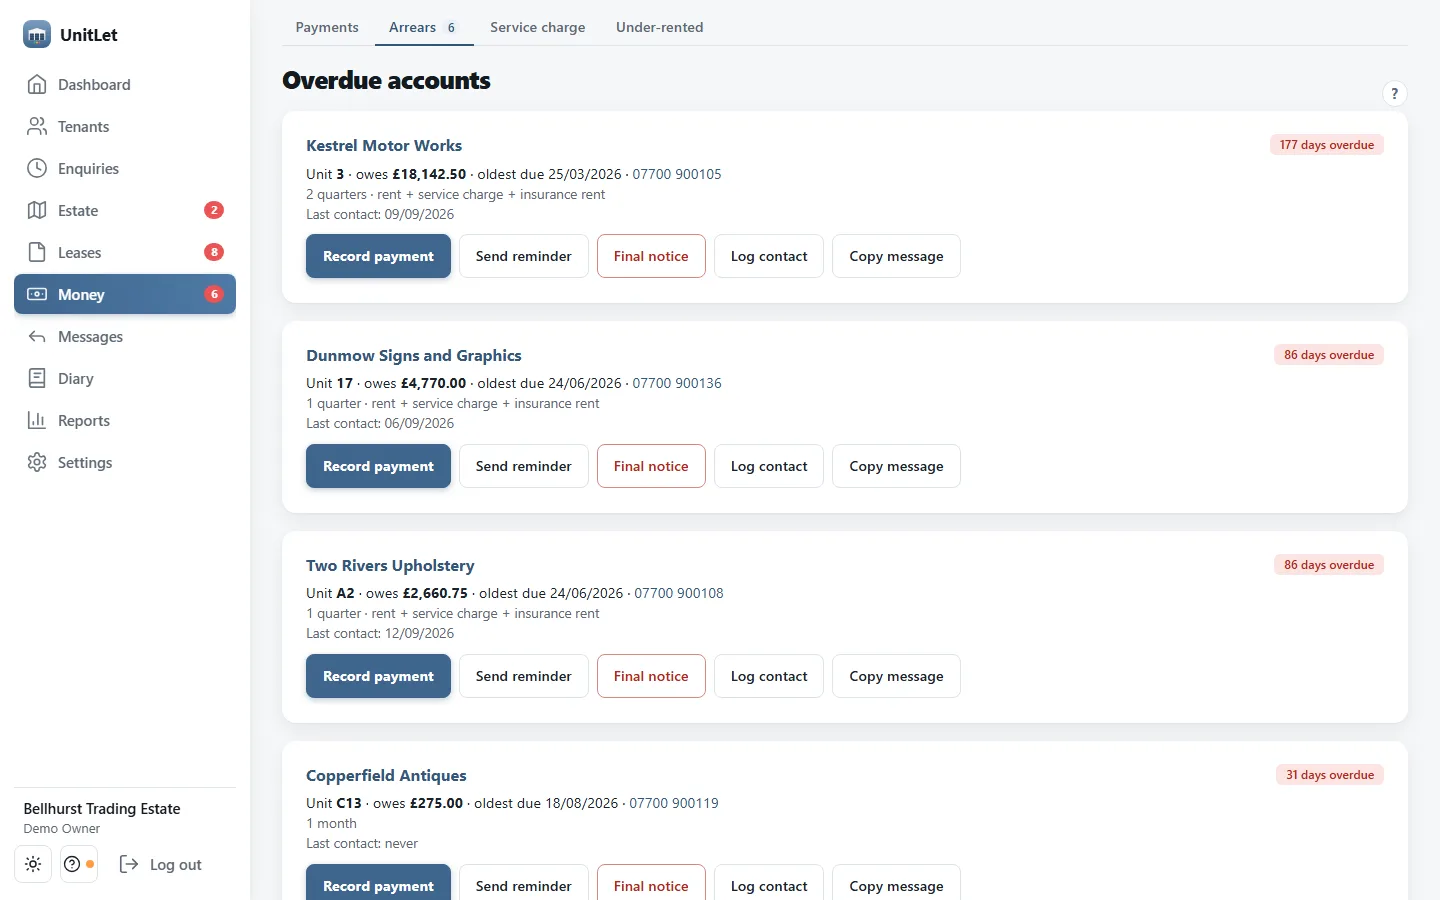The width and height of the screenshot is (1440, 900).
Task: Open Tenants via its people icon
Action: (37, 127)
